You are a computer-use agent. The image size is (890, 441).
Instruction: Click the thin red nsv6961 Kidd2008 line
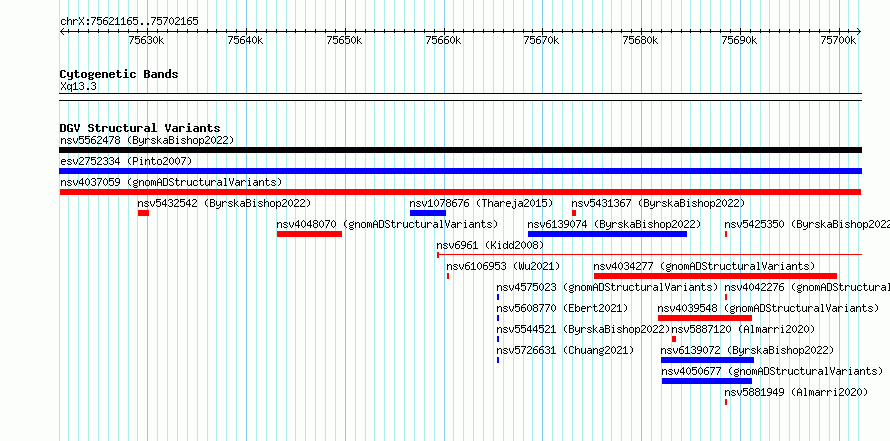pyautogui.click(x=649, y=255)
